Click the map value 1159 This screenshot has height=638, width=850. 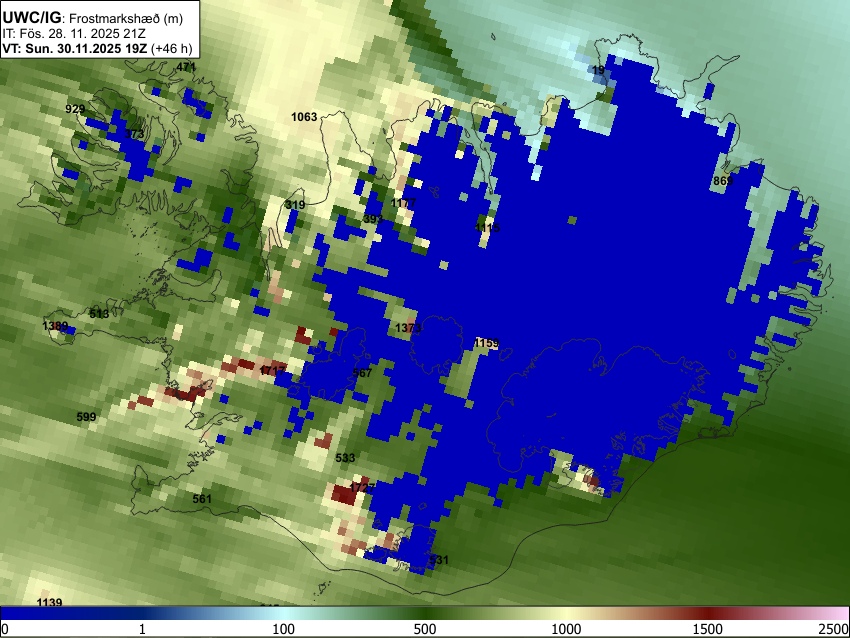[x=487, y=343]
